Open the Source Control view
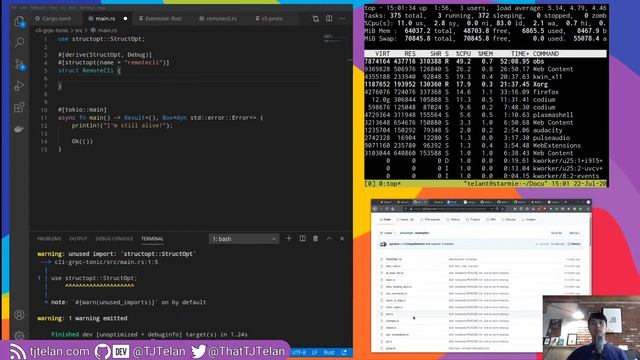Viewport: 640px width, 360px height. click(x=19, y=64)
